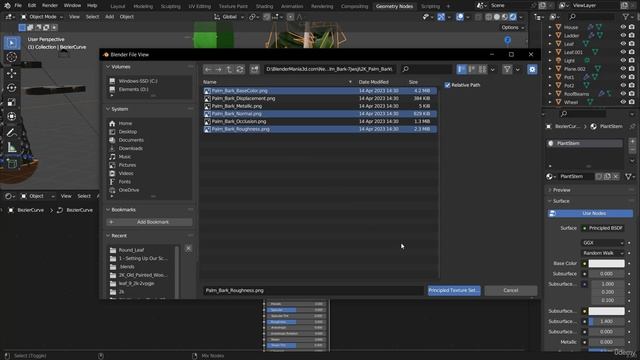640x360 pixels.
Task: Go back to previous folder in file browser
Action: coord(208,69)
